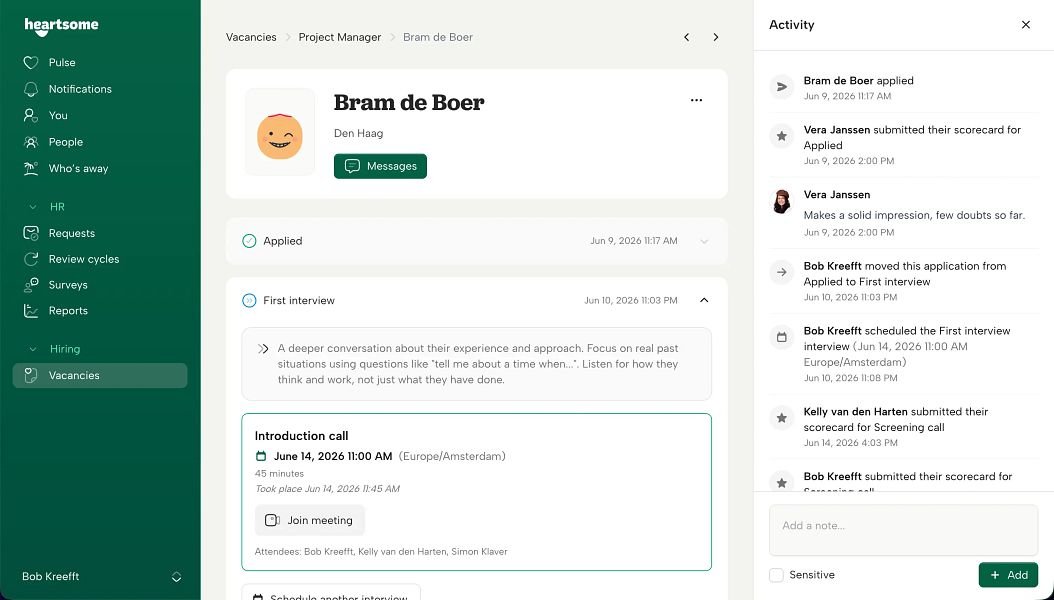
Task: Collapse the HR section
Action: 32,207
